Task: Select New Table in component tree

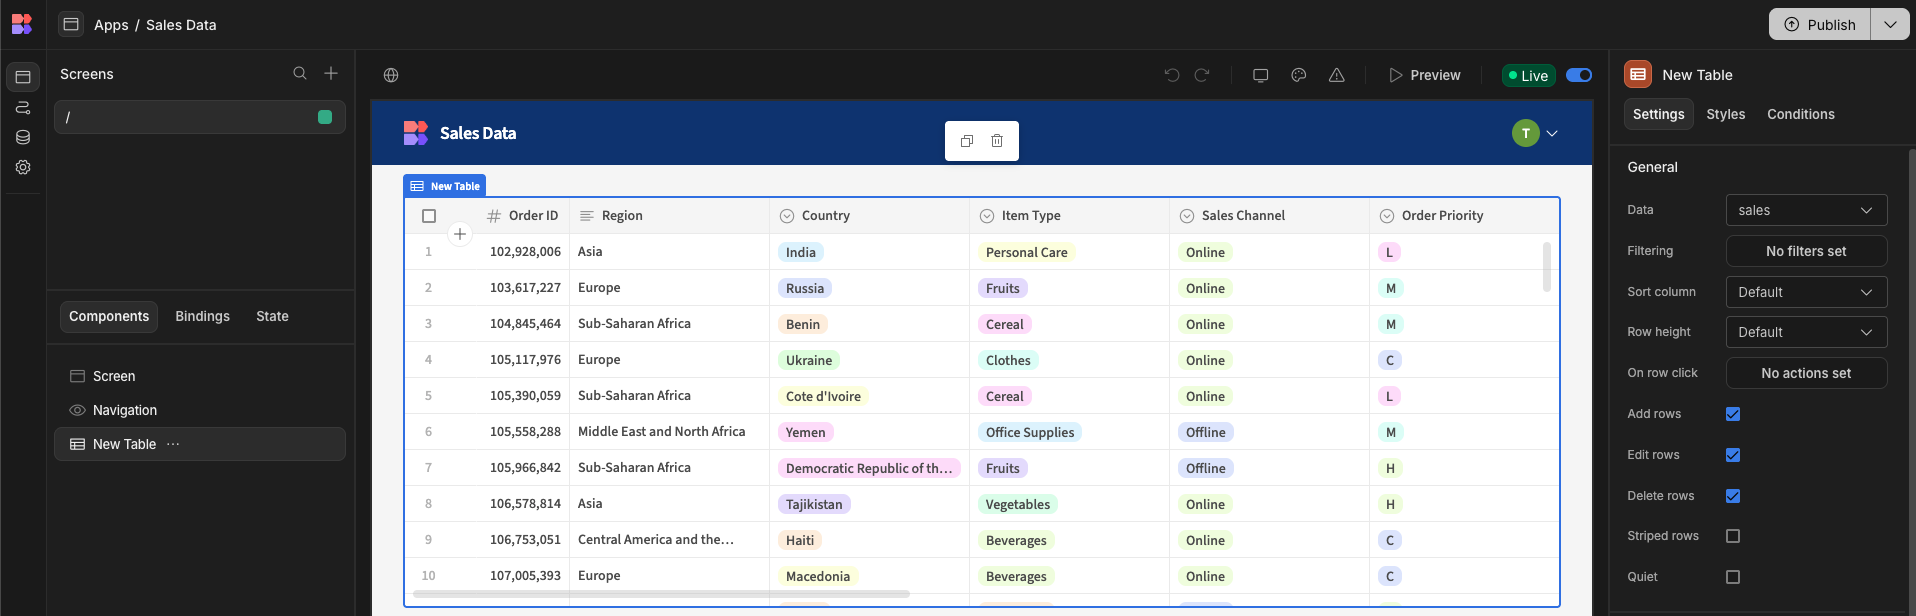Action: 200,444
